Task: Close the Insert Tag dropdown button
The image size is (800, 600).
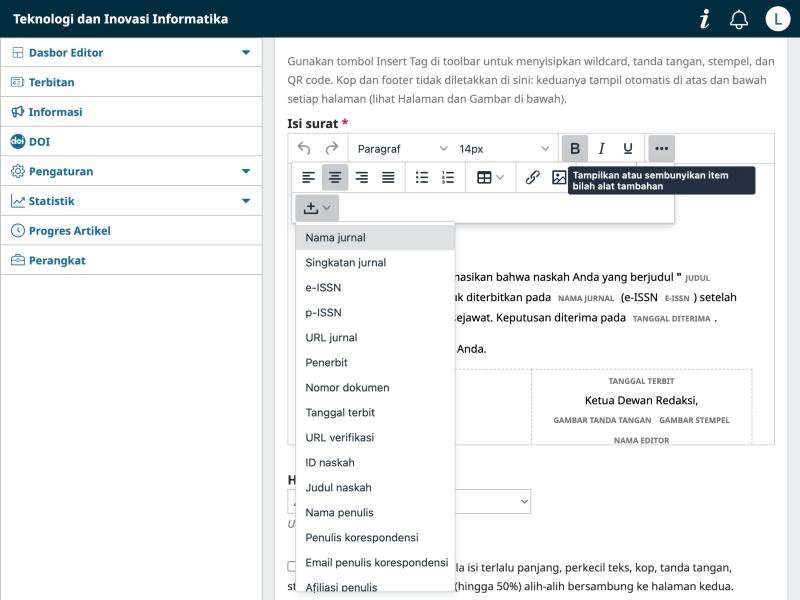Action: coord(317,208)
